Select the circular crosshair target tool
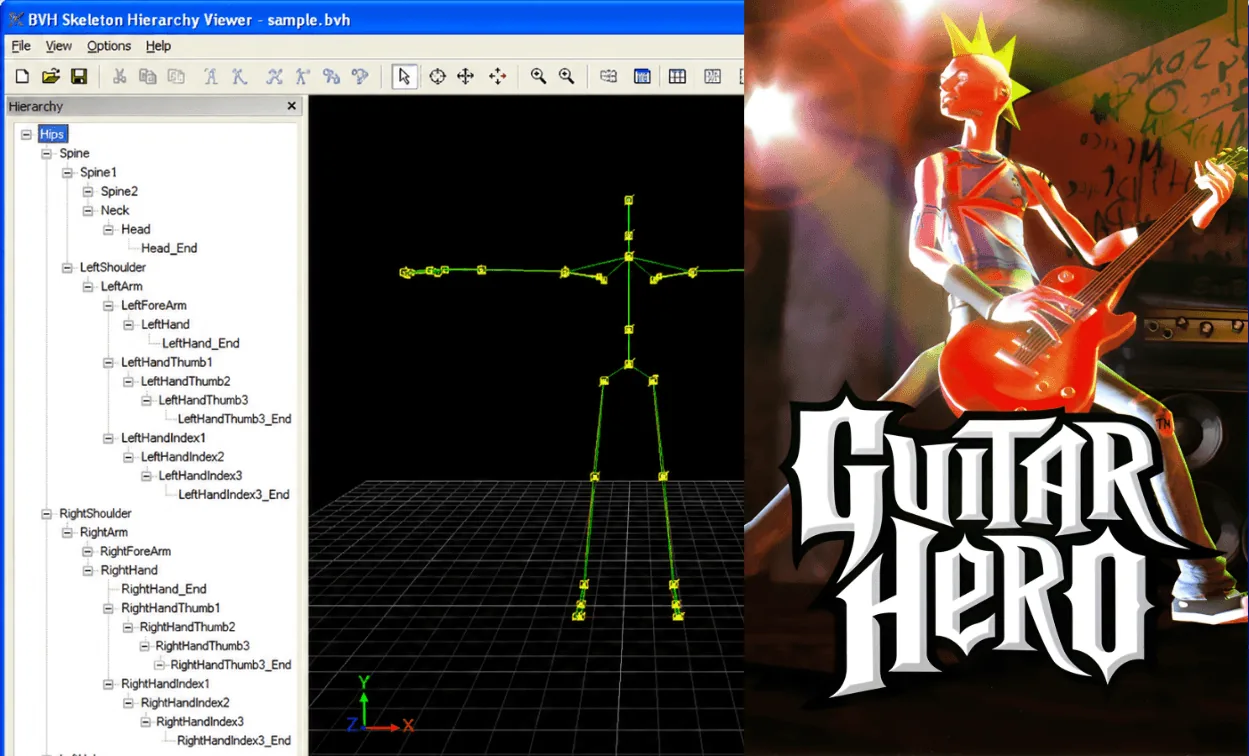1249x756 pixels. pos(437,76)
